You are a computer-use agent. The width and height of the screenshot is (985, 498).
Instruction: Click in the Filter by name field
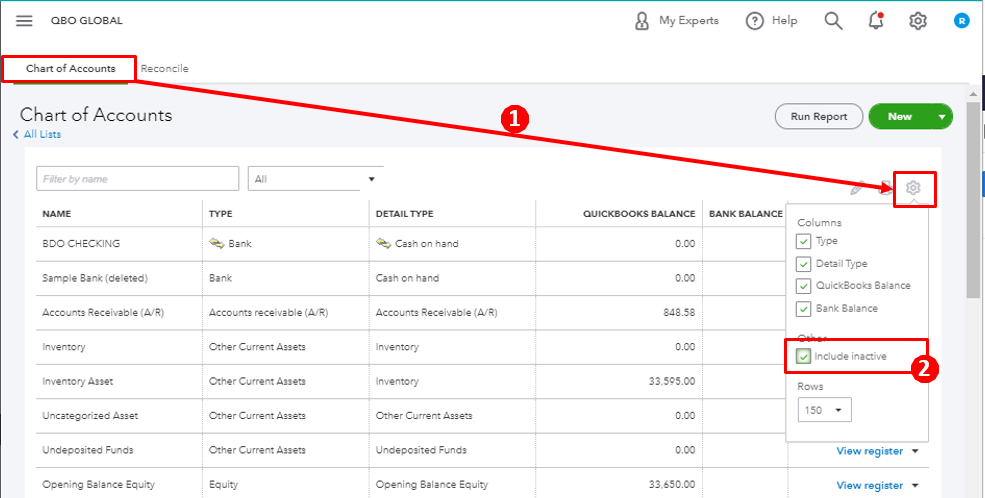[137, 179]
